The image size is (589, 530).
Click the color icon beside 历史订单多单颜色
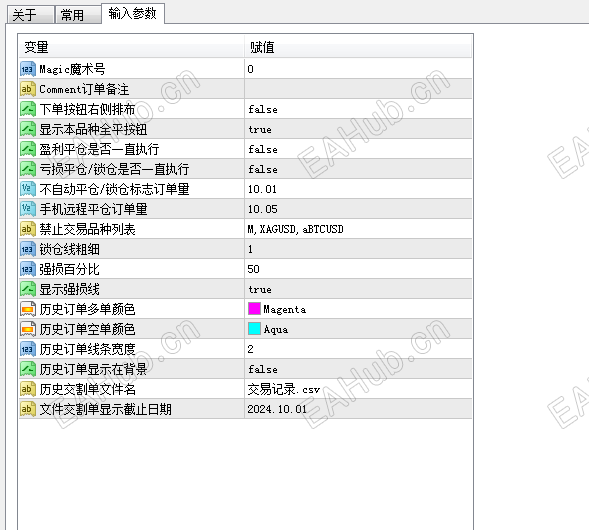click(x=28, y=309)
